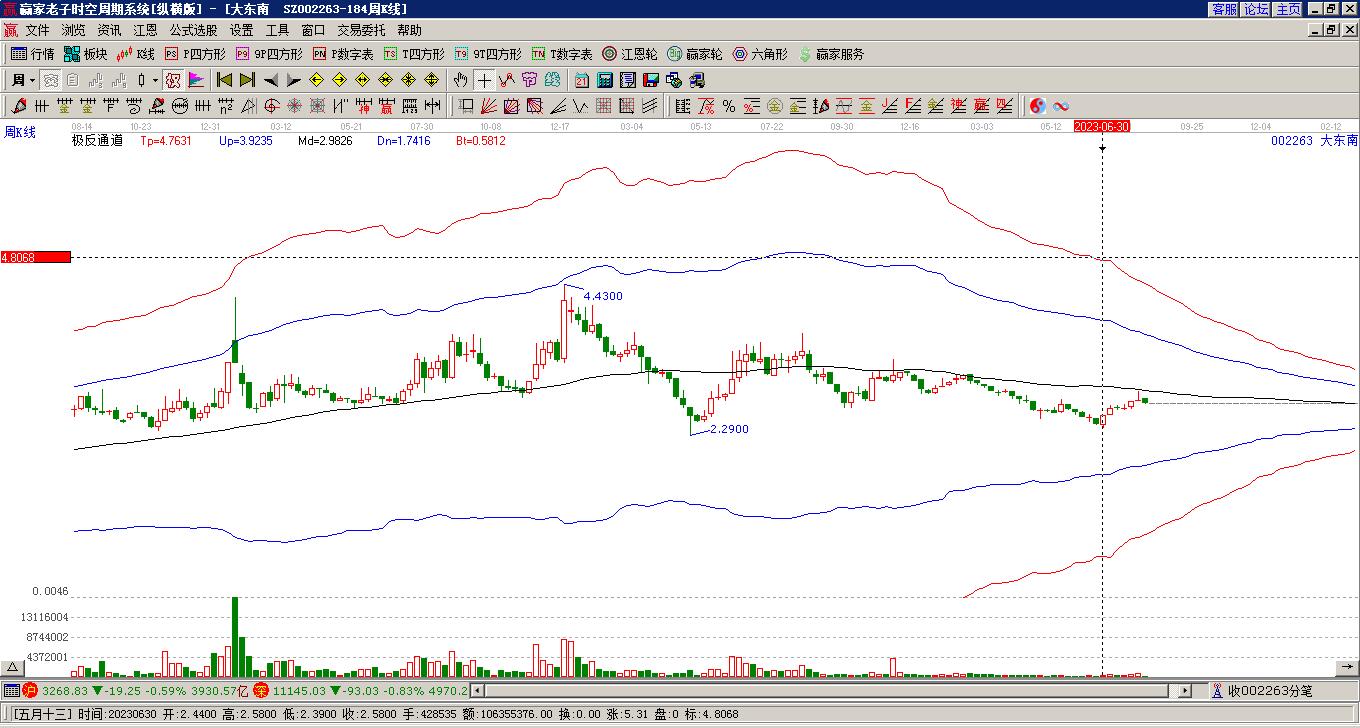Viewport: 1360px width, 728px height.
Task: Select the hand pan tool
Action: coord(461,80)
